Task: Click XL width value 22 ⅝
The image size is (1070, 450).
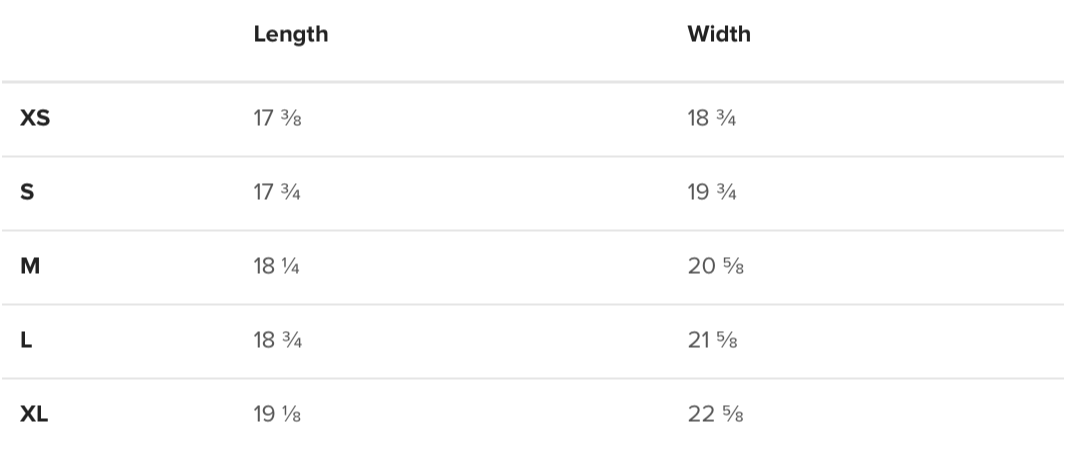Action: [x=715, y=415]
